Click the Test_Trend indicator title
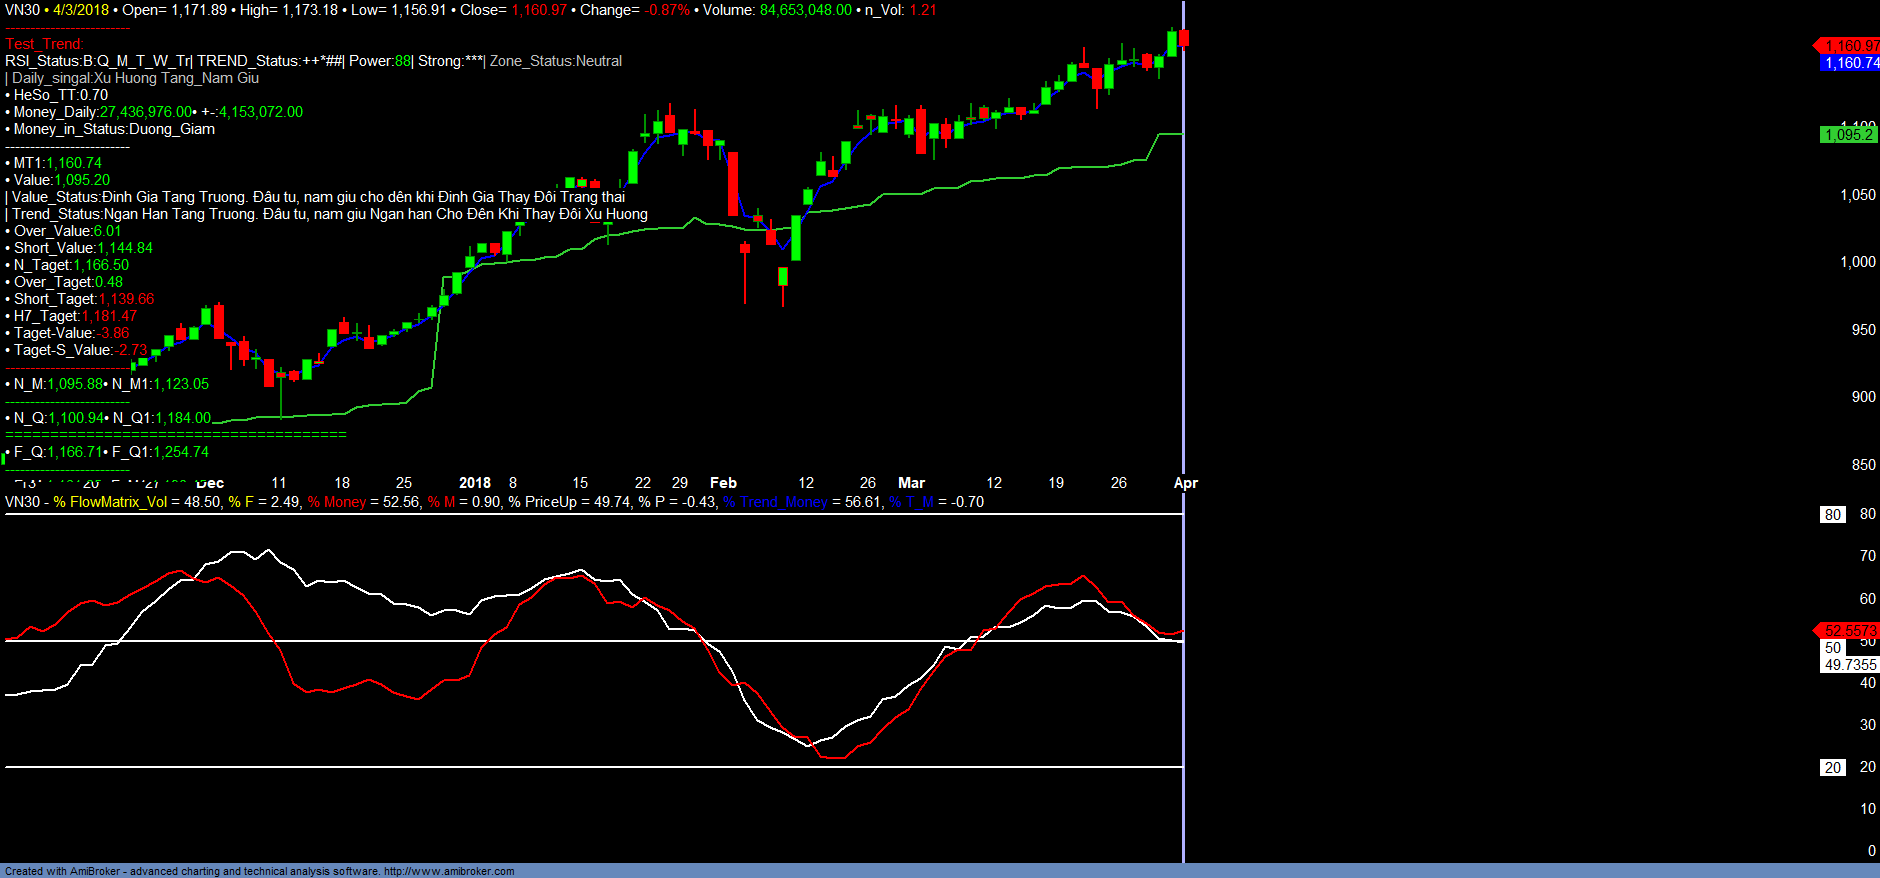This screenshot has width=1880, height=878. click(x=45, y=44)
